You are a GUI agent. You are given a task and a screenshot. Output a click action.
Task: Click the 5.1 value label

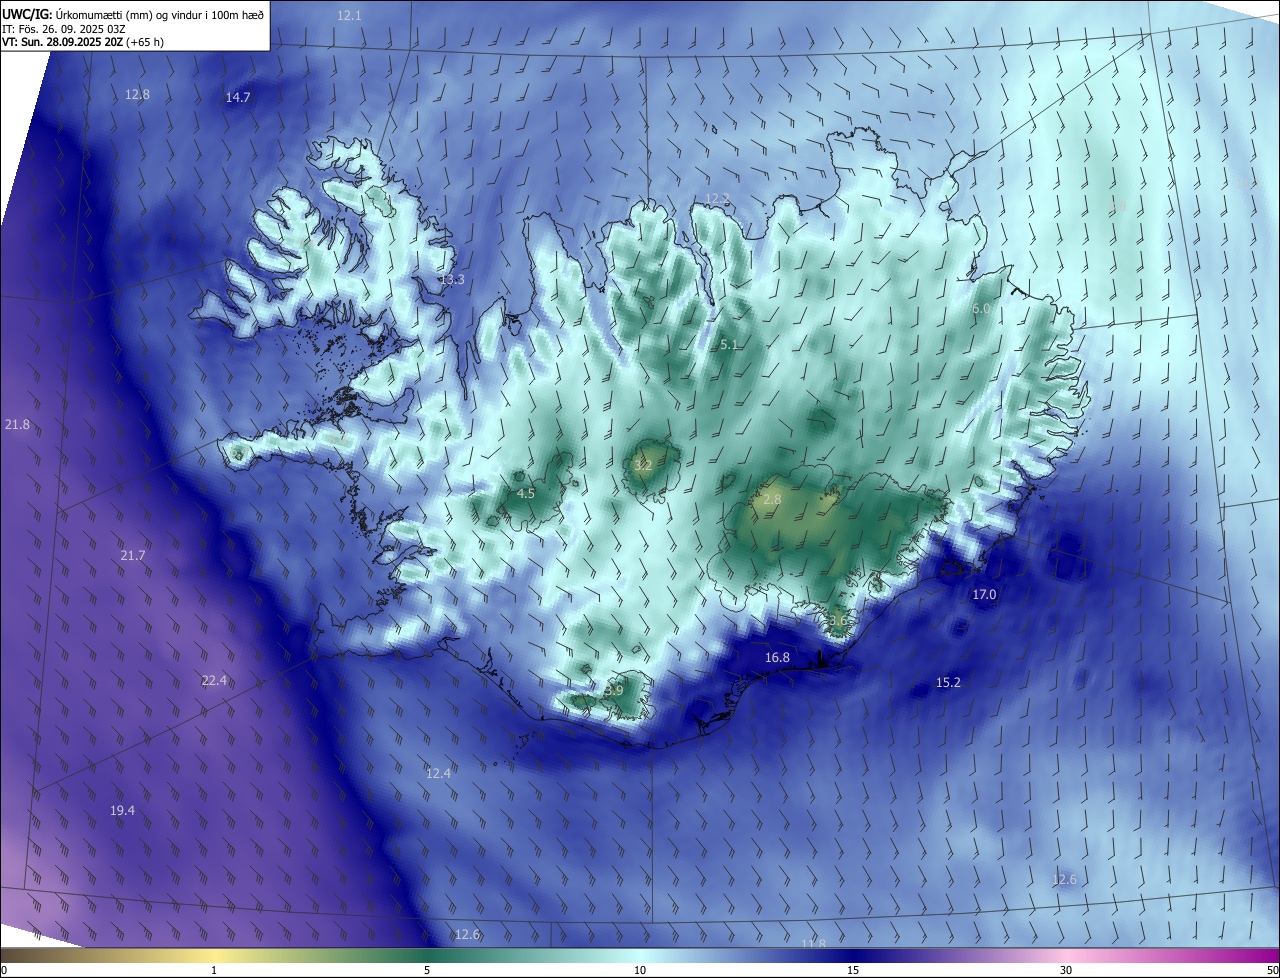coord(729,344)
